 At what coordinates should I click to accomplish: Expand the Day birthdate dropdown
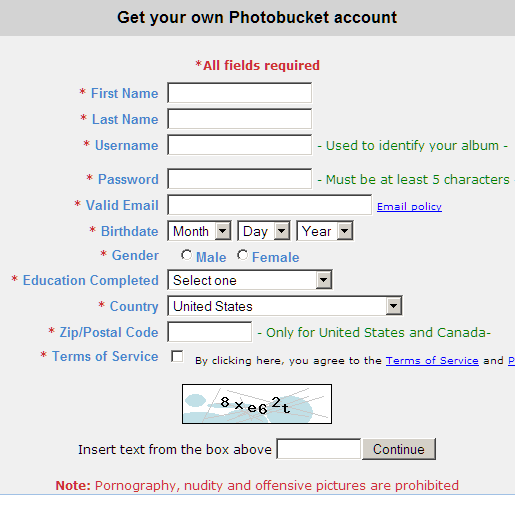pos(264,231)
